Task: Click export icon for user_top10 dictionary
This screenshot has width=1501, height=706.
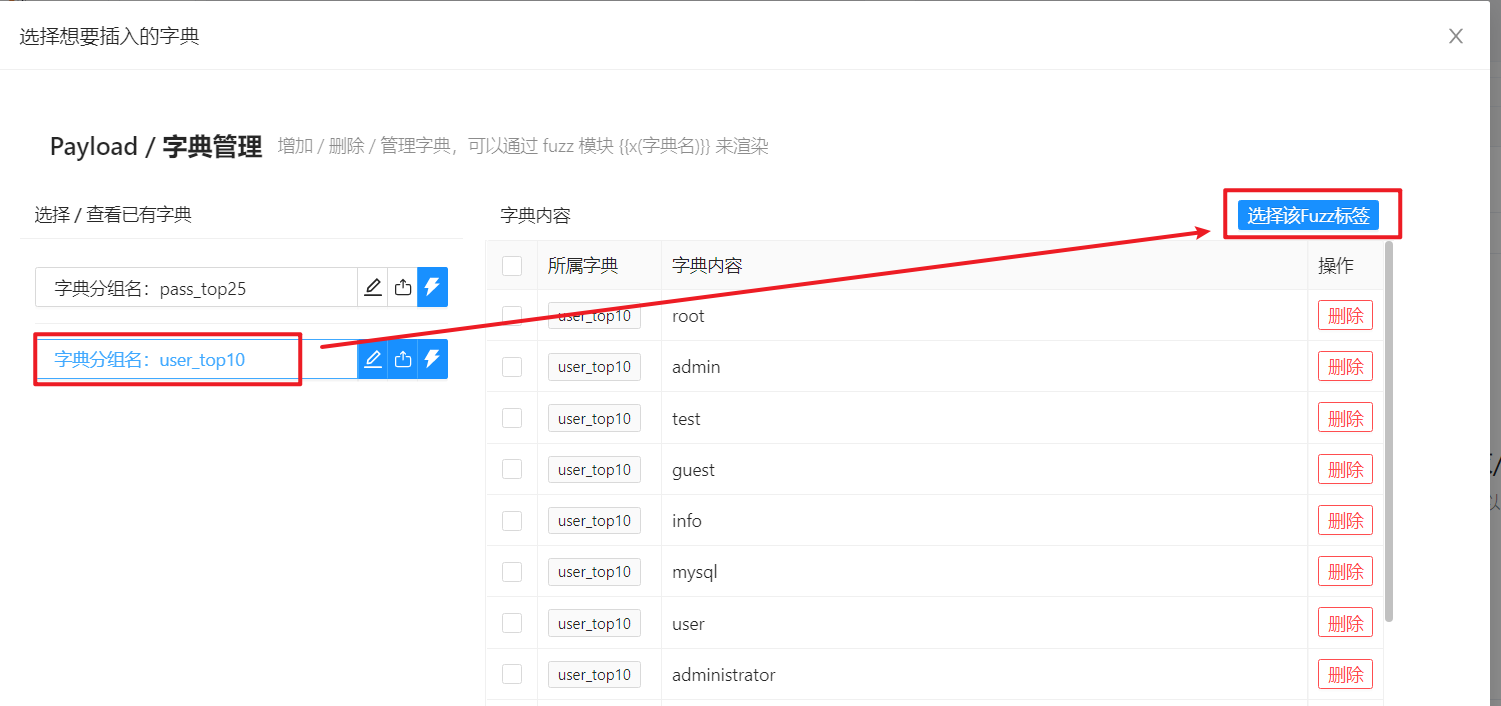Action: [x=403, y=359]
